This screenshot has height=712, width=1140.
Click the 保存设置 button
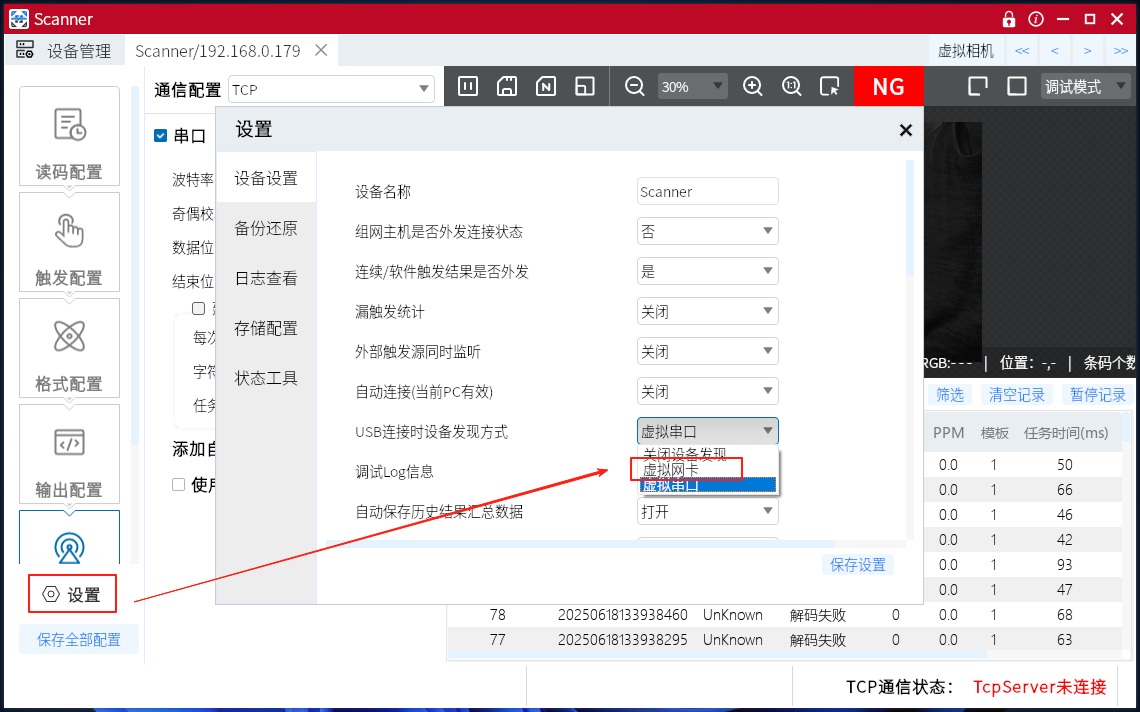tap(858, 564)
